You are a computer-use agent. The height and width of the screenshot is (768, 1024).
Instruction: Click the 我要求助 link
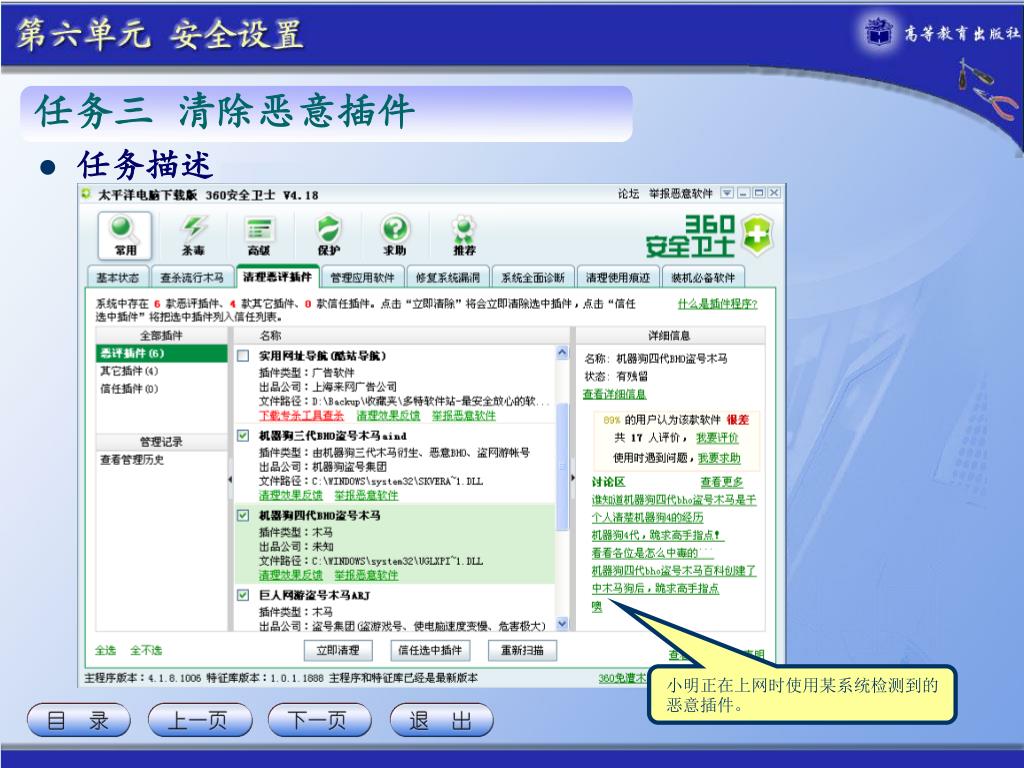point(719,458)
